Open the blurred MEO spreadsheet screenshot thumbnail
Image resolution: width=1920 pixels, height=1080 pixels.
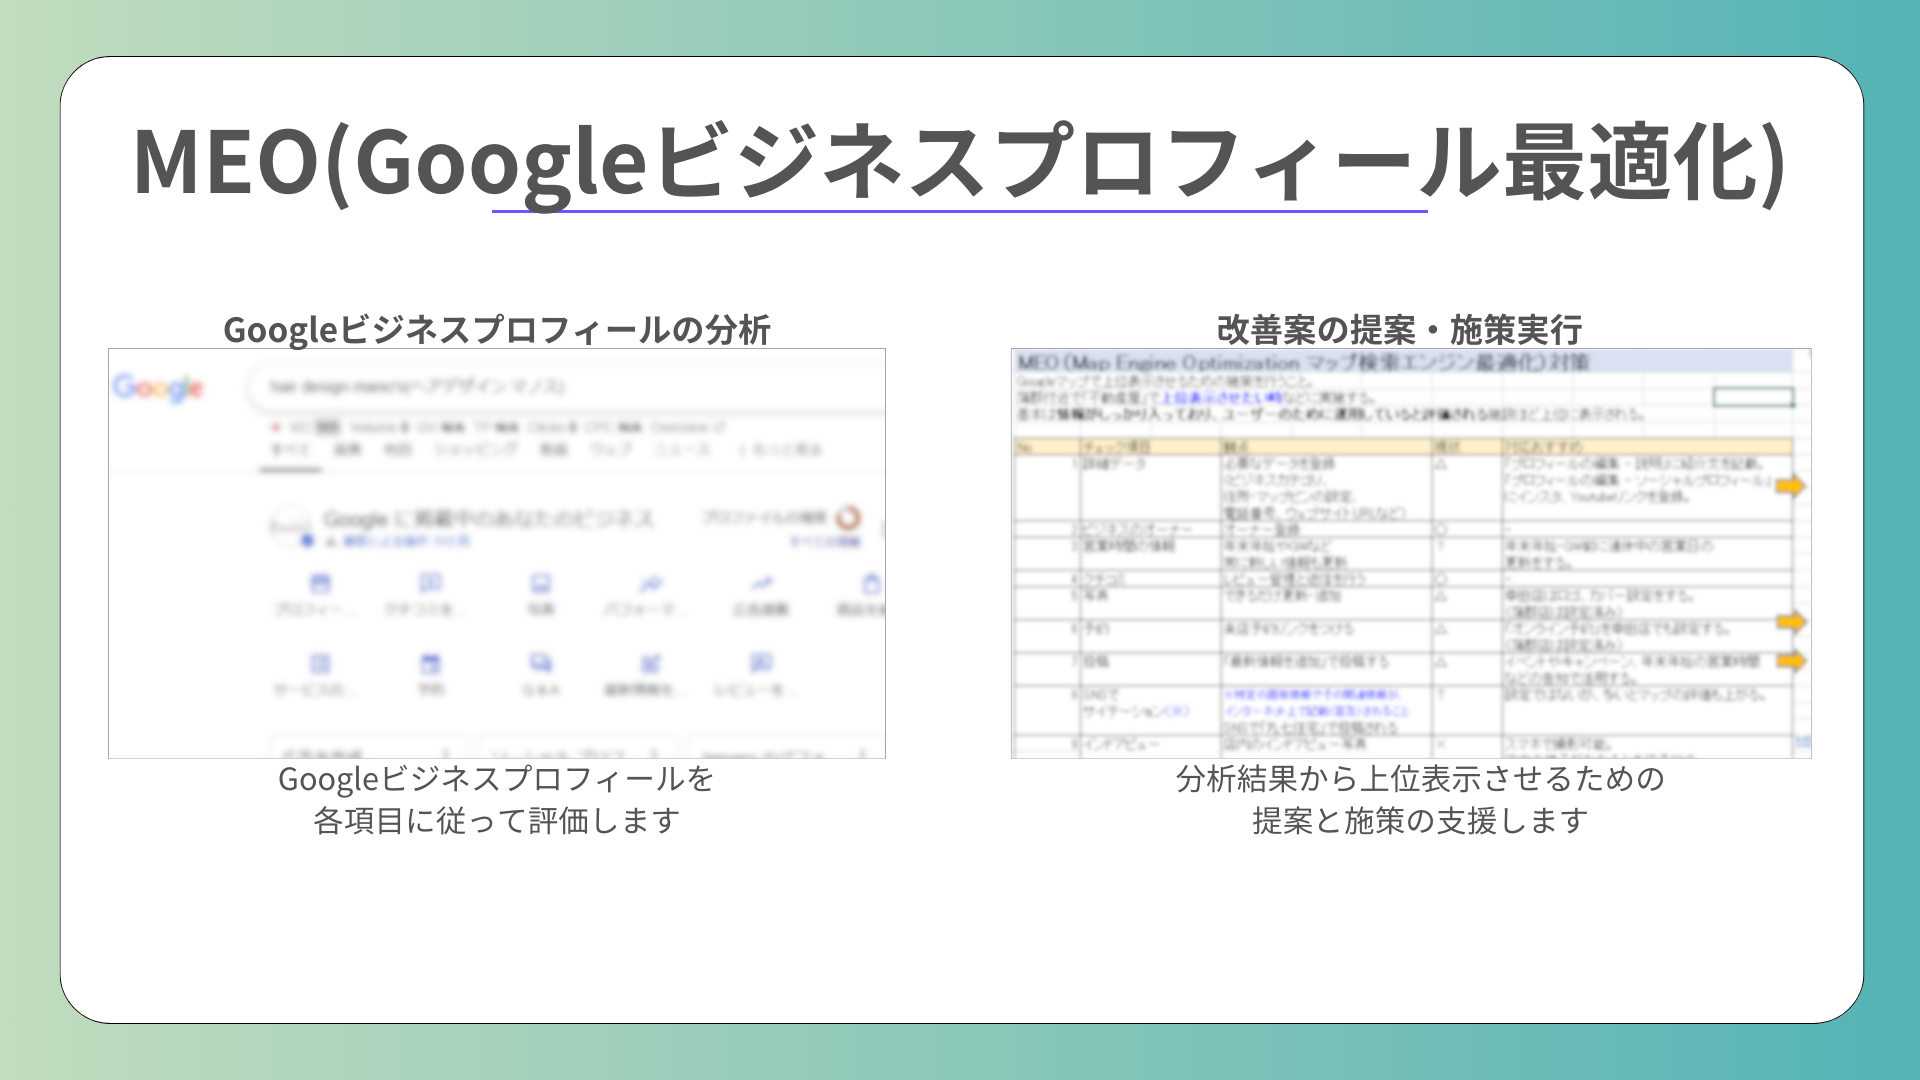click(x=1411, y=553)
